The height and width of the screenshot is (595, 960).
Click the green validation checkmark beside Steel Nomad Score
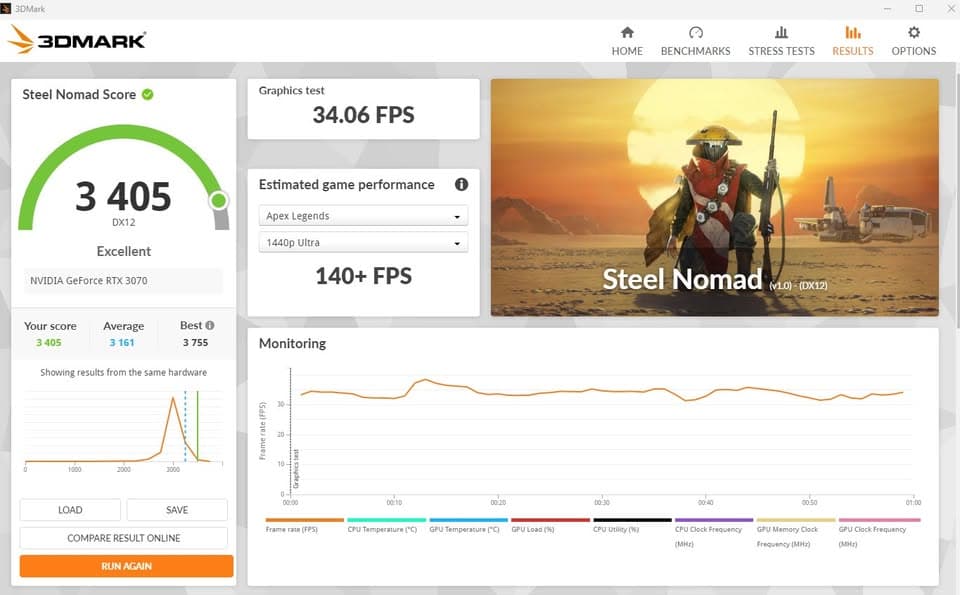(x=148, y=94)
